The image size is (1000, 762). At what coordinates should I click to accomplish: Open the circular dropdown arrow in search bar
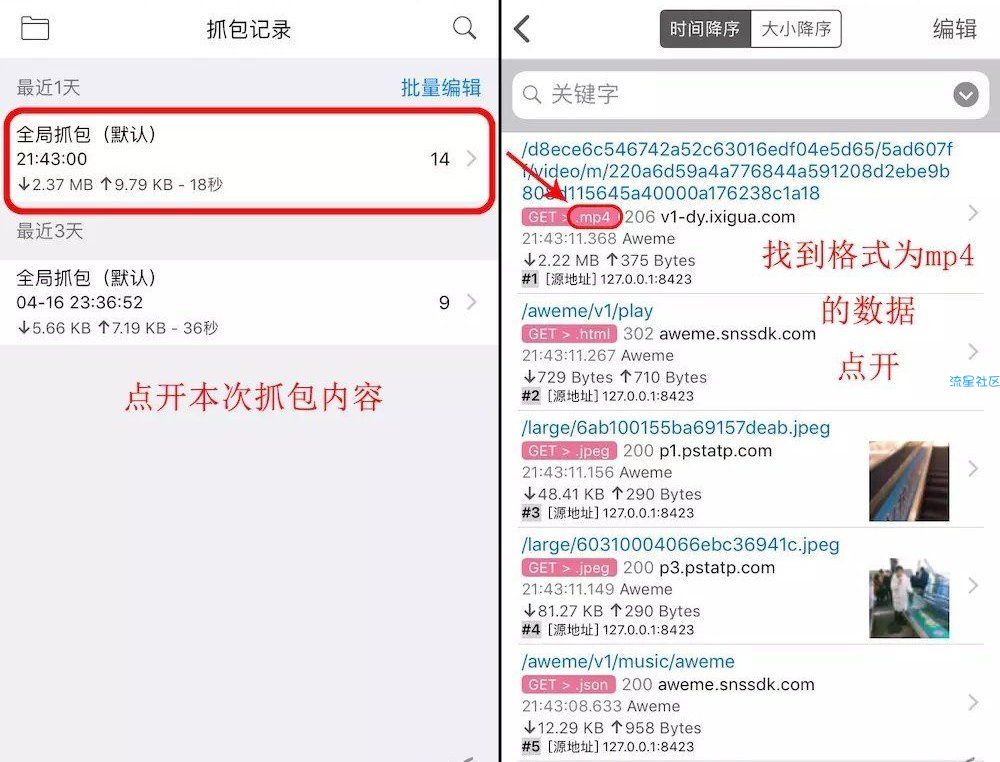[966, 94]
